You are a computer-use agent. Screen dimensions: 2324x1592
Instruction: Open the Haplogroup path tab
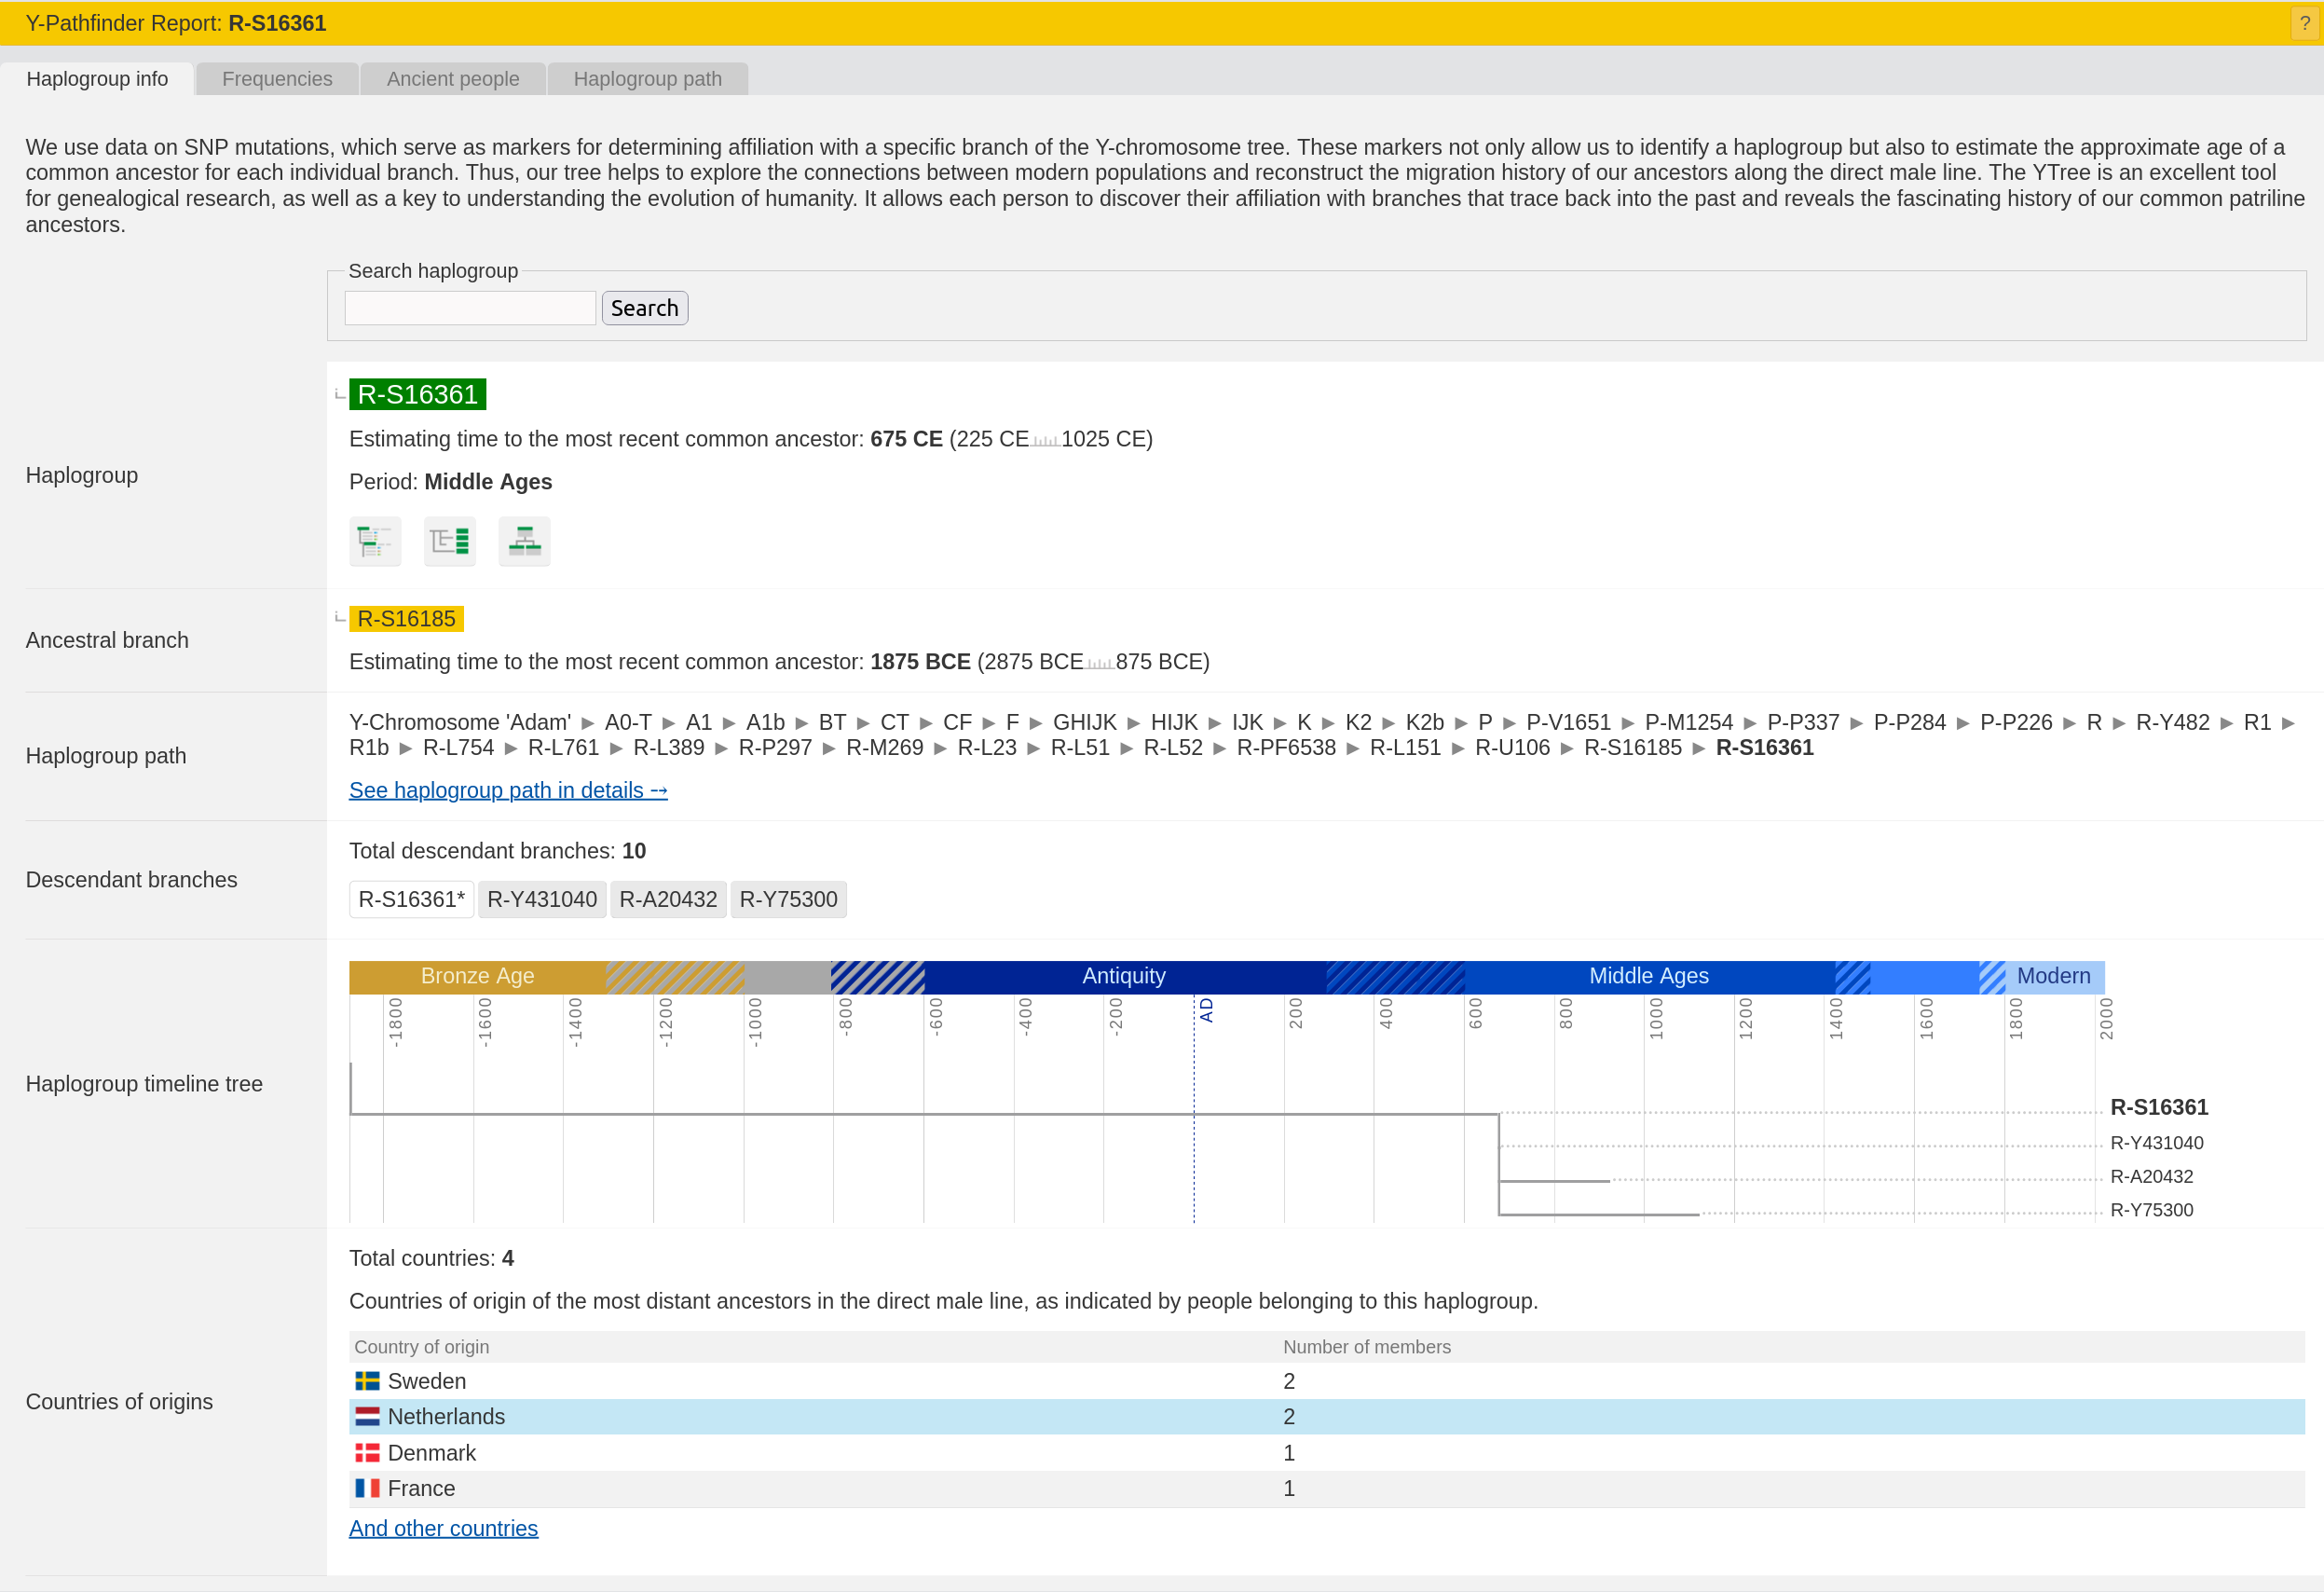[647, 79]
